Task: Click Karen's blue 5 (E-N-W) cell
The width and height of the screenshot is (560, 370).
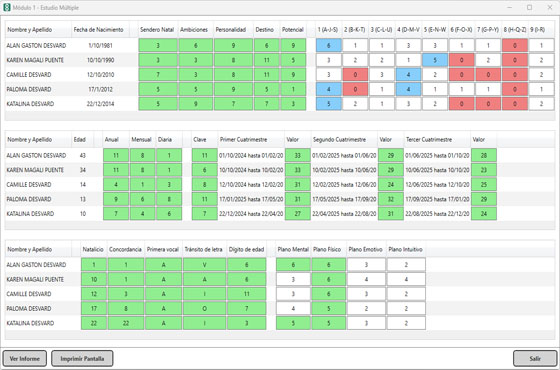Action: point(435,60)
